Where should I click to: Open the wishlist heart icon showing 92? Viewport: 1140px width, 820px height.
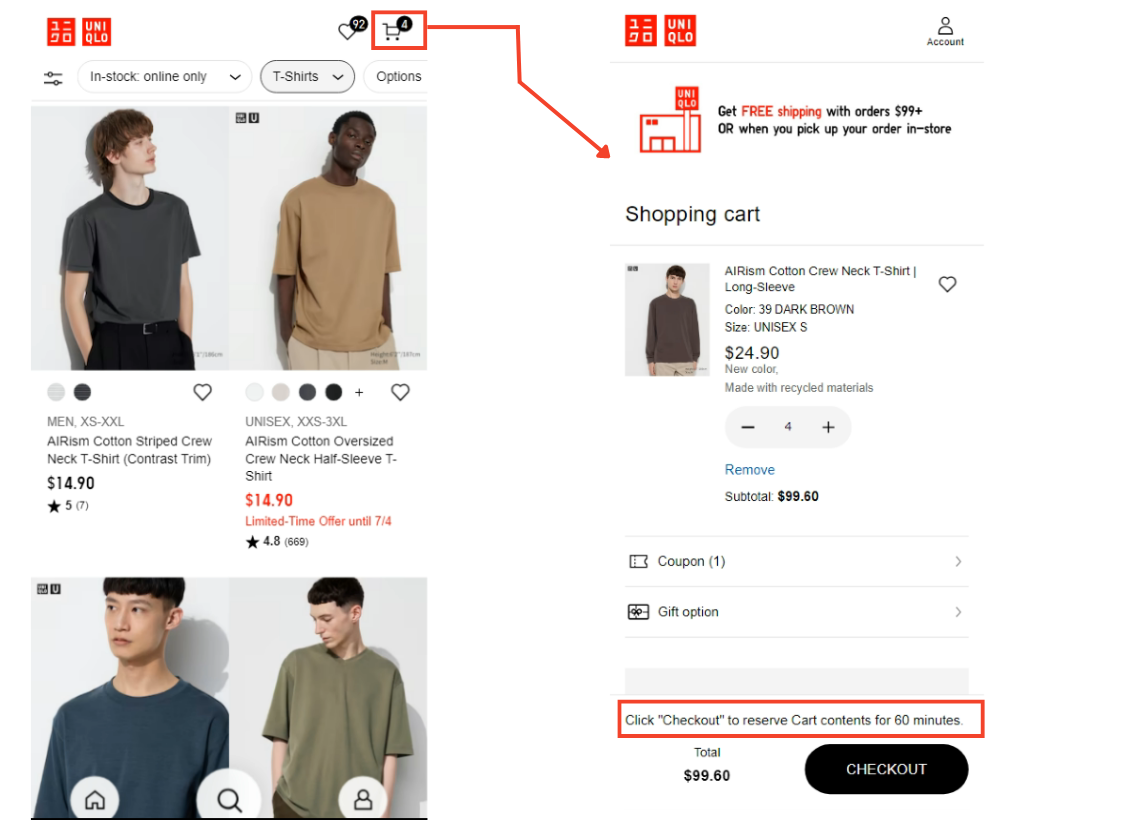tap(349, 31)
